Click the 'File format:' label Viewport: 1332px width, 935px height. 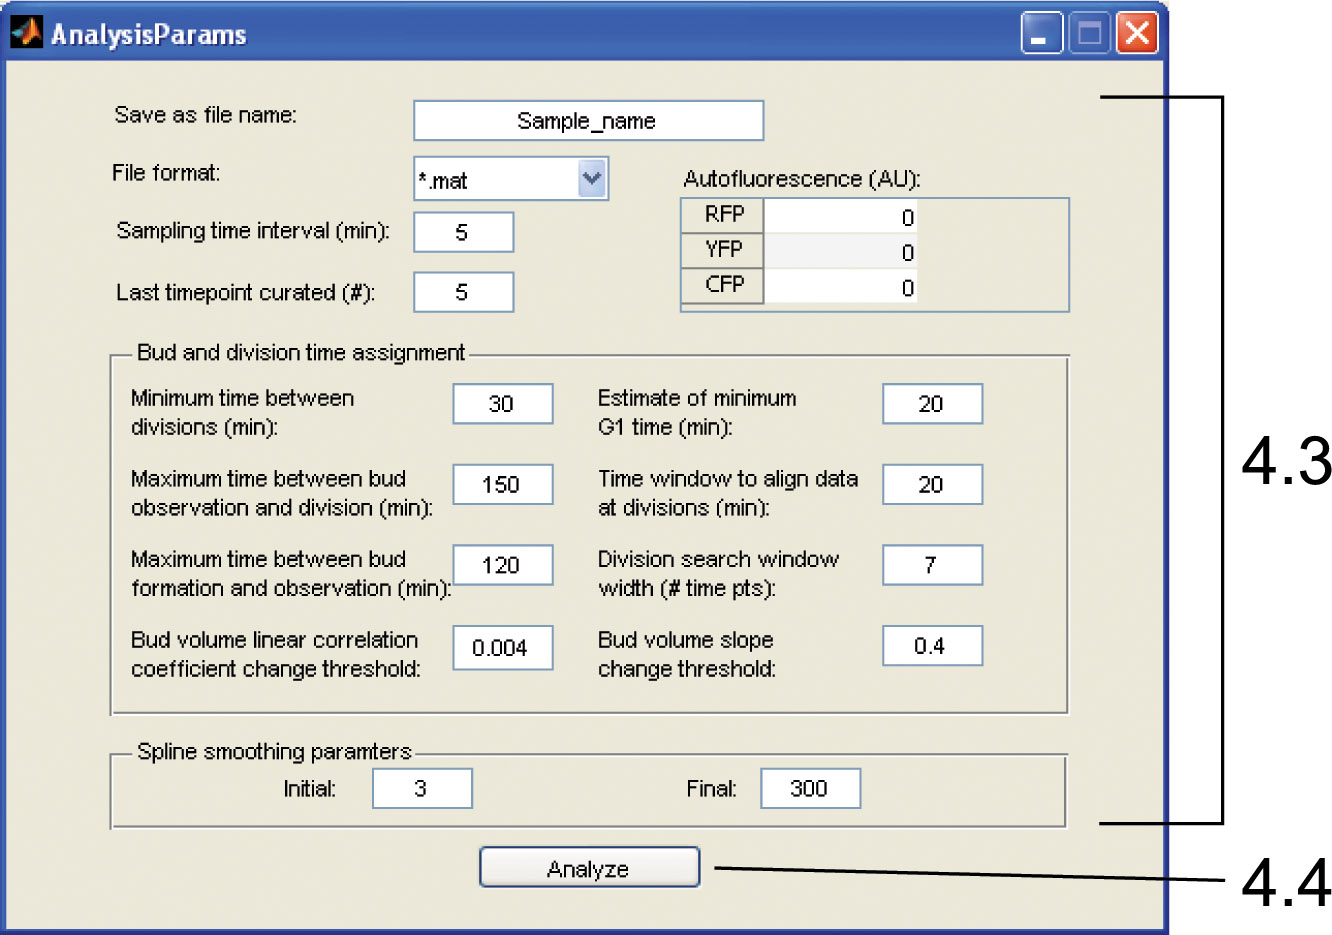tap(166, 173)
